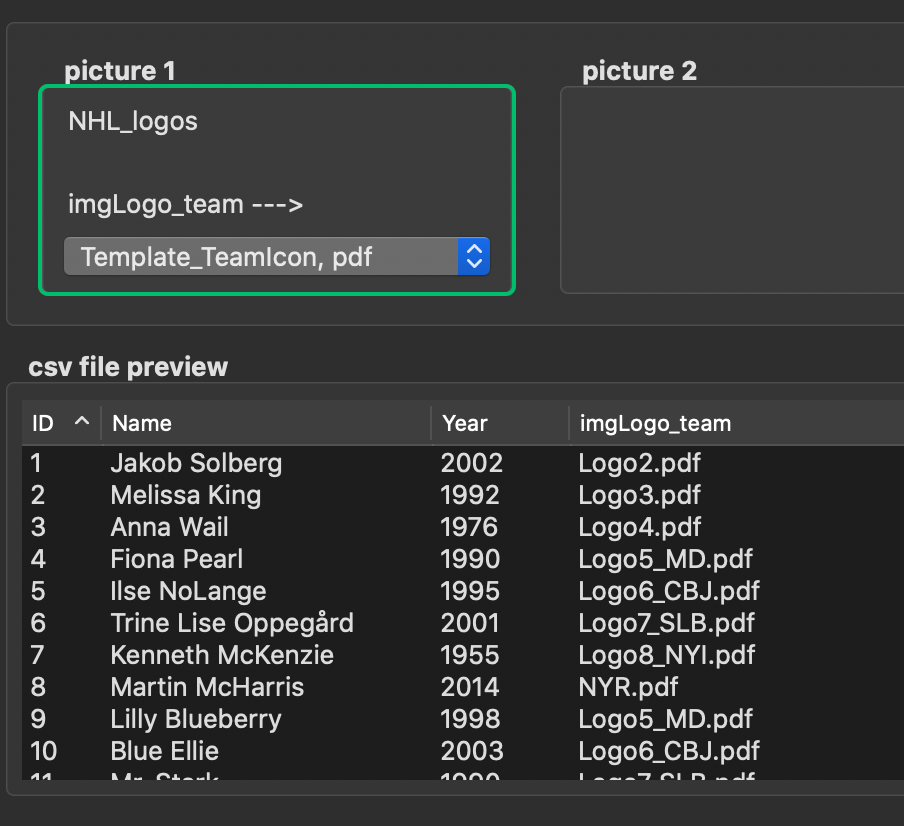Click Logo5_MD.pdf in Fiona Pearl's row

click(665, 559)
